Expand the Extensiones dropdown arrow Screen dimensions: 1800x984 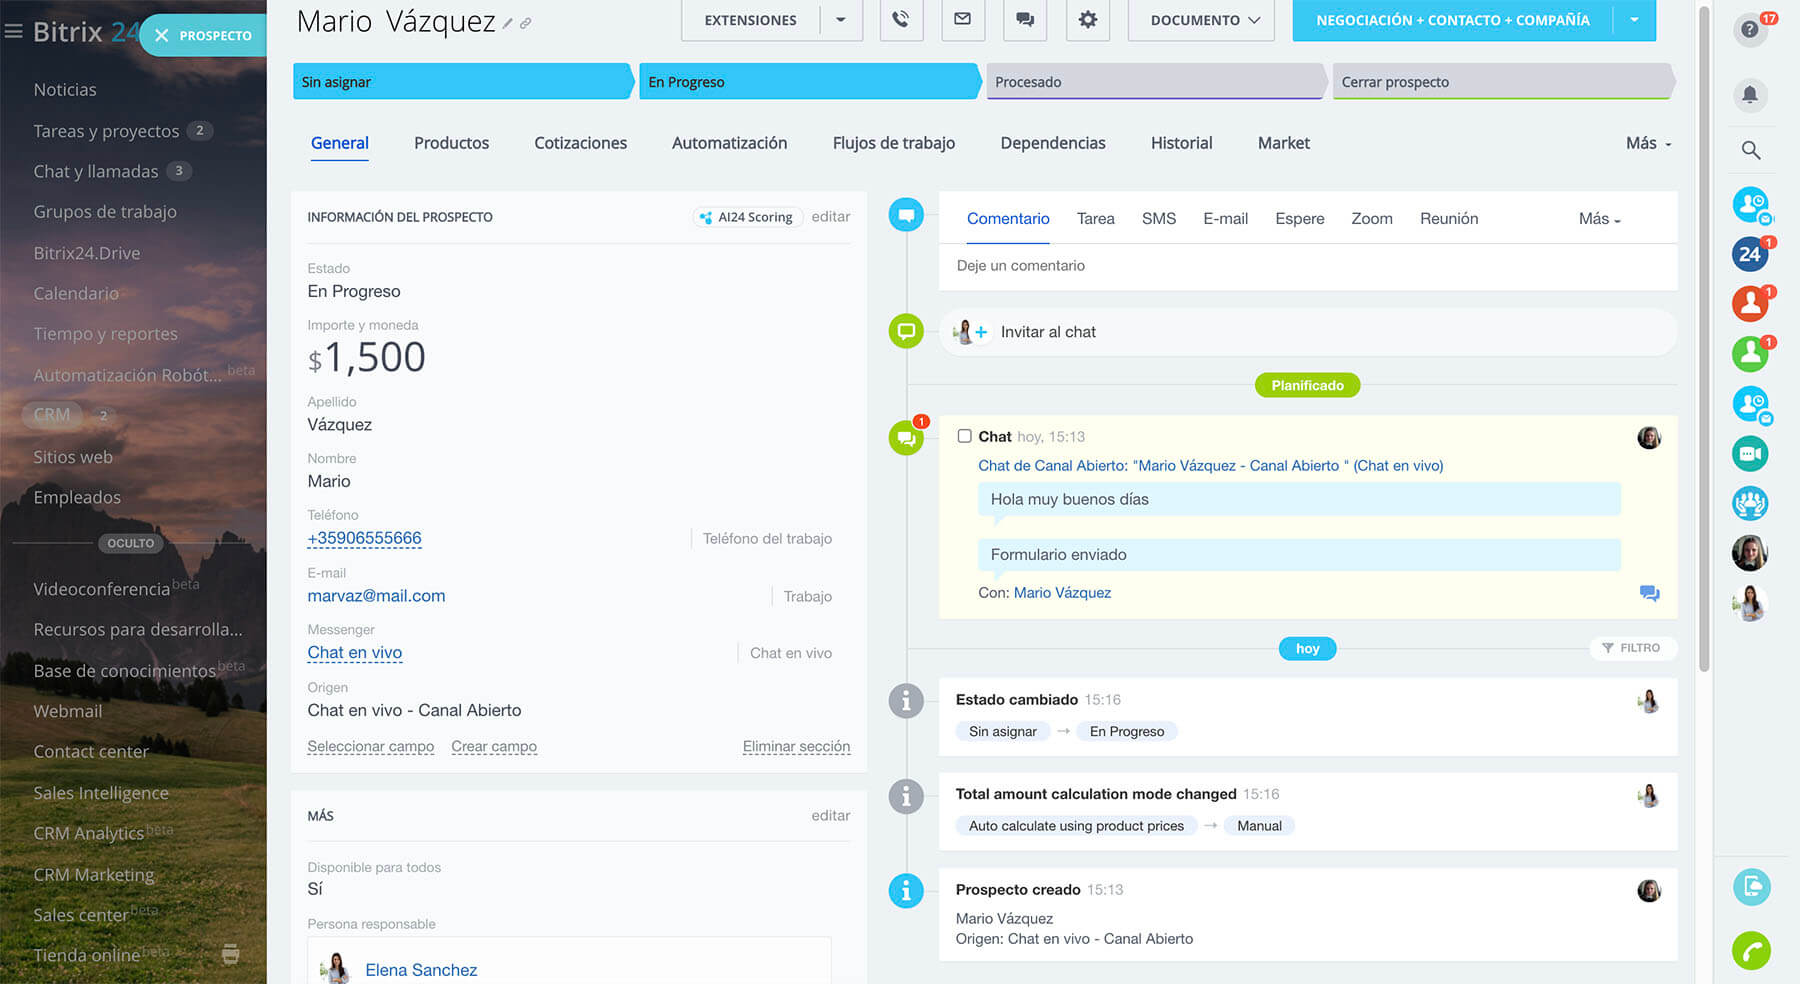point(840,20)
